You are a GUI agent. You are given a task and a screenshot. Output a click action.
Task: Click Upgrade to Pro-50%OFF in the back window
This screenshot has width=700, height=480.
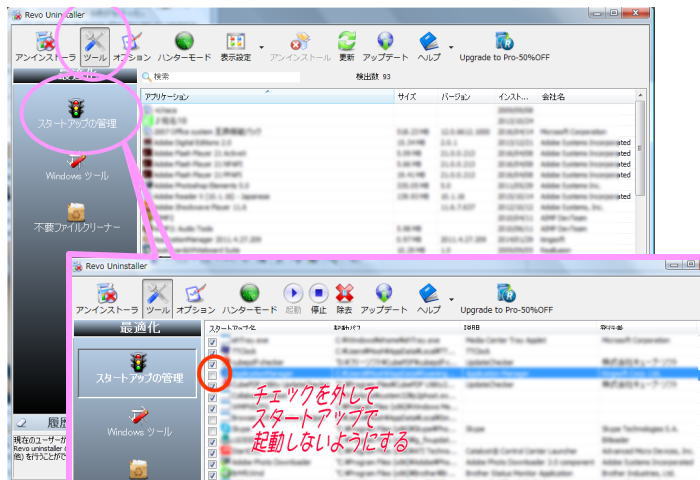(504, 47)
